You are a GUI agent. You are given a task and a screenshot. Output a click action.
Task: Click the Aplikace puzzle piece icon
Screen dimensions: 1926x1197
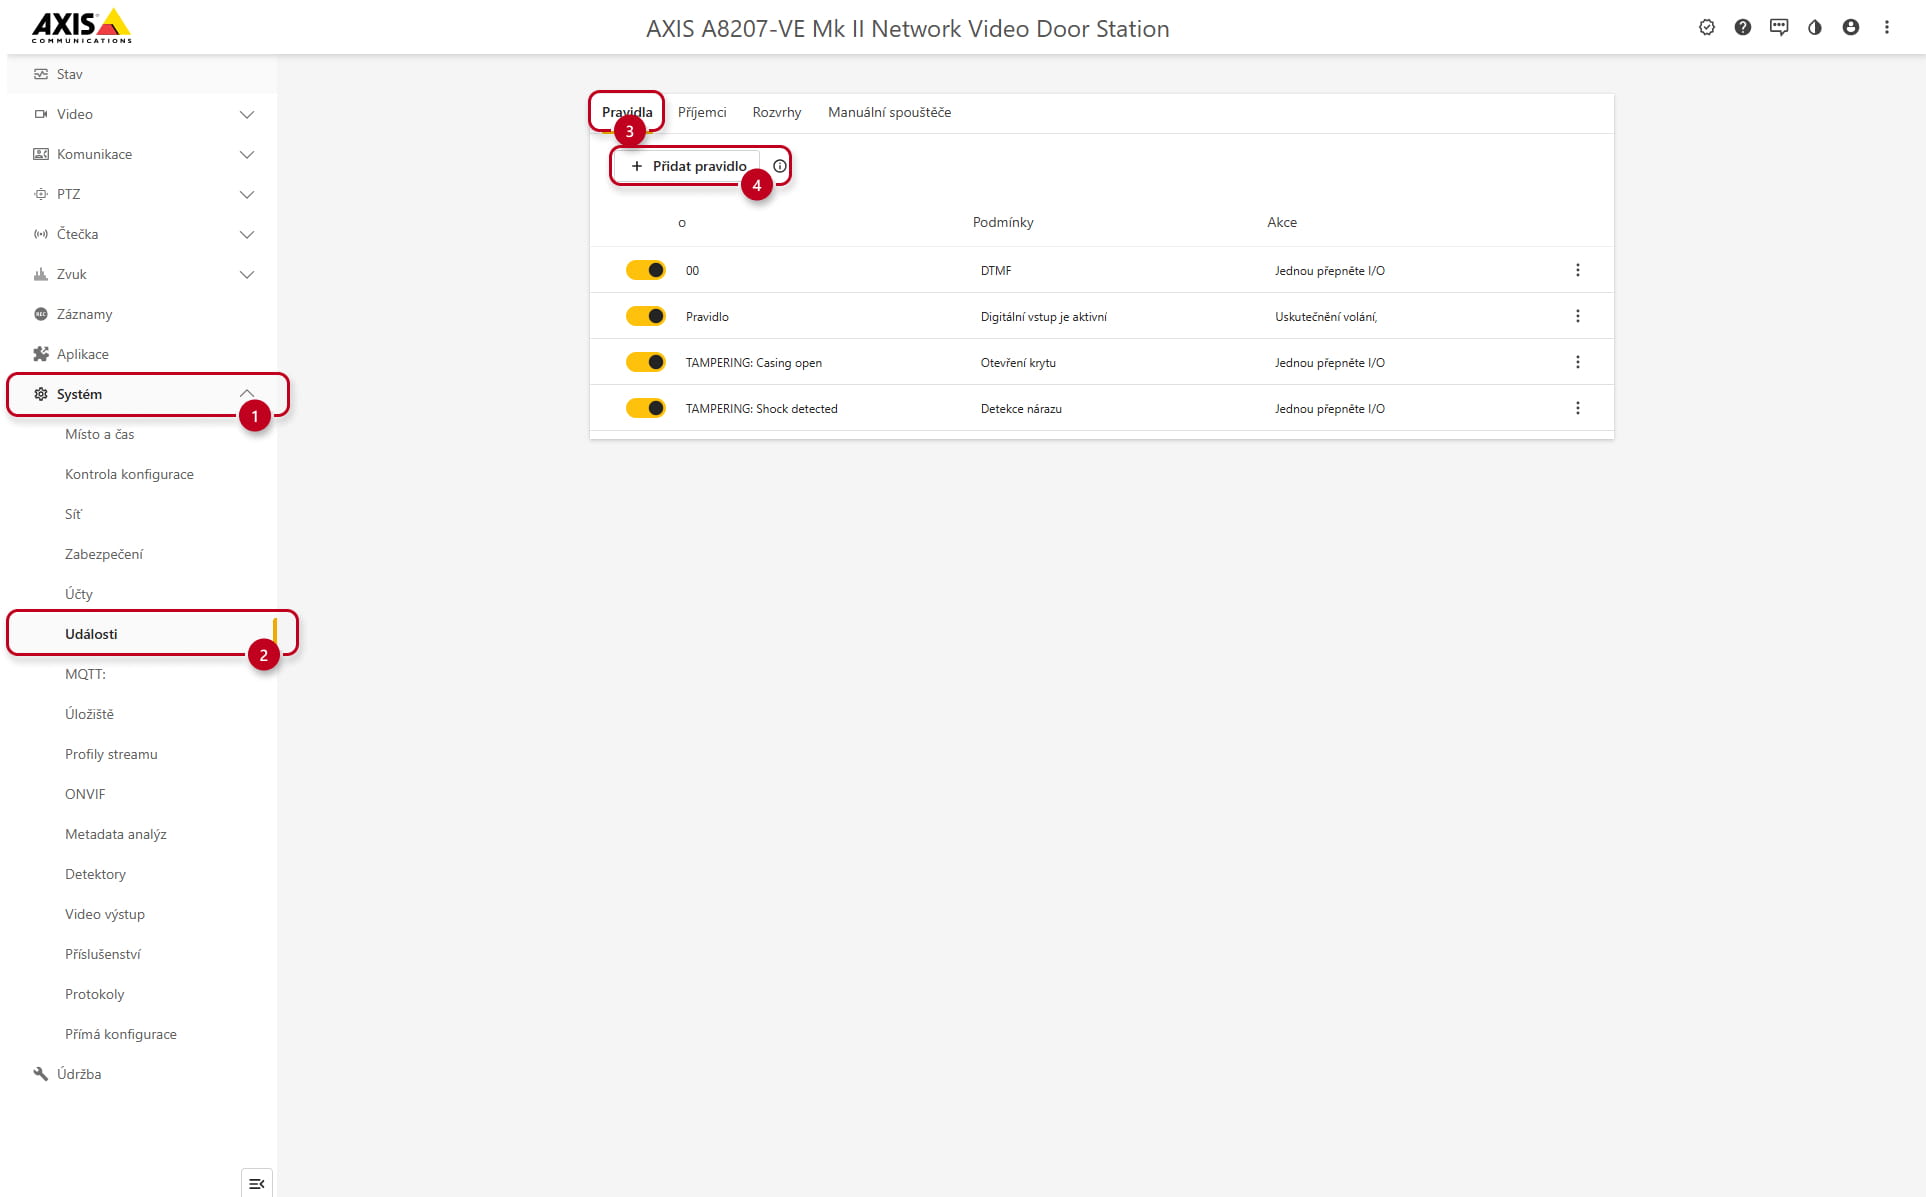41,354
